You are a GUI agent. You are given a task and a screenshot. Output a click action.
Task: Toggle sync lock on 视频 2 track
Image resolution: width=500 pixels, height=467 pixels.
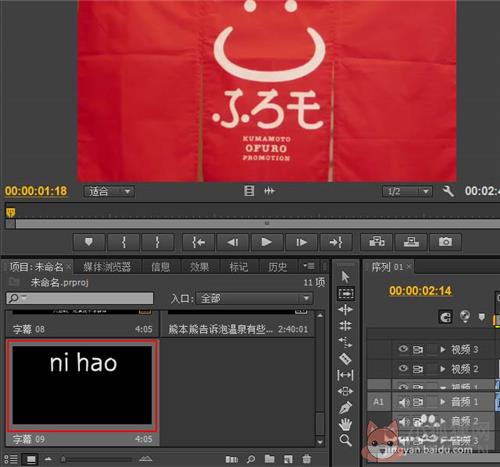click(418, 369)
